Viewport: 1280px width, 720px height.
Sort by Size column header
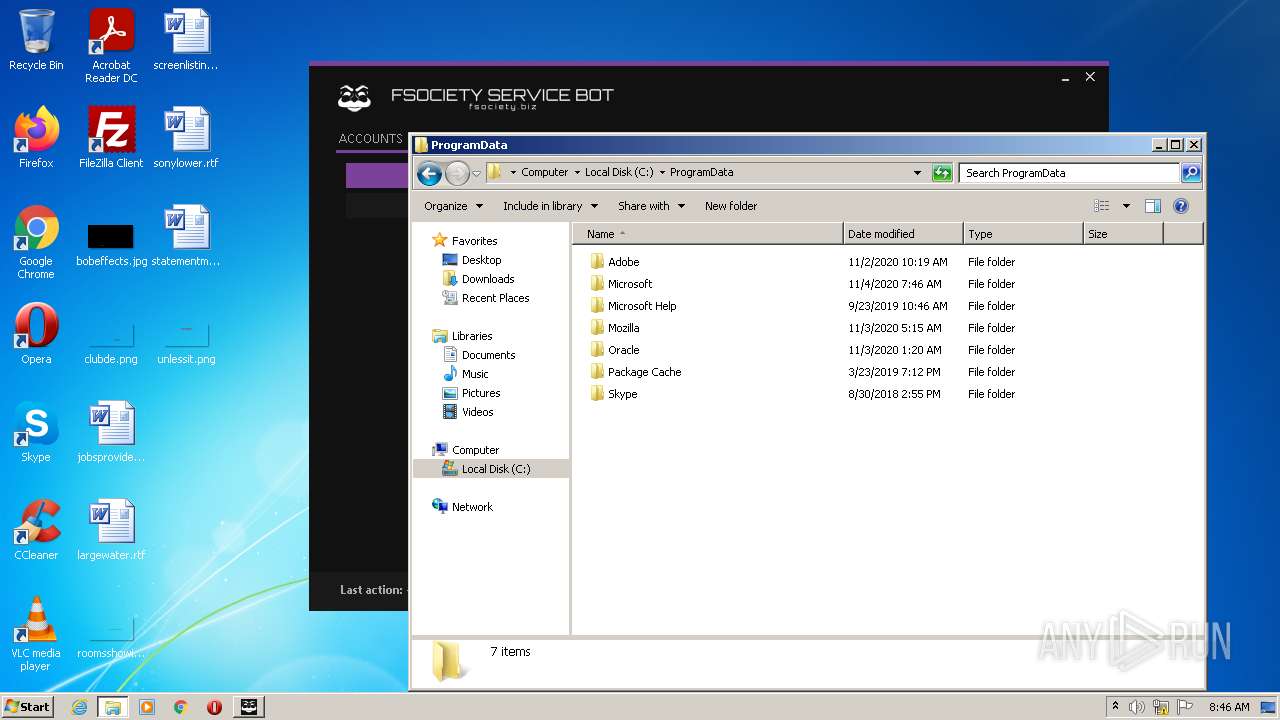pyautogui.click(x=1123, y=234)
